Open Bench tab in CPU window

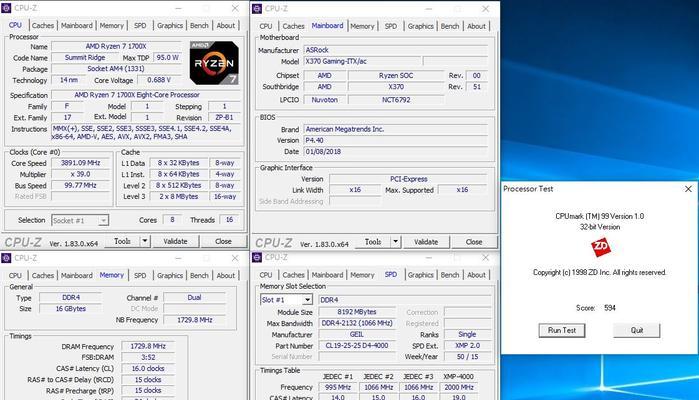[199, 25]
